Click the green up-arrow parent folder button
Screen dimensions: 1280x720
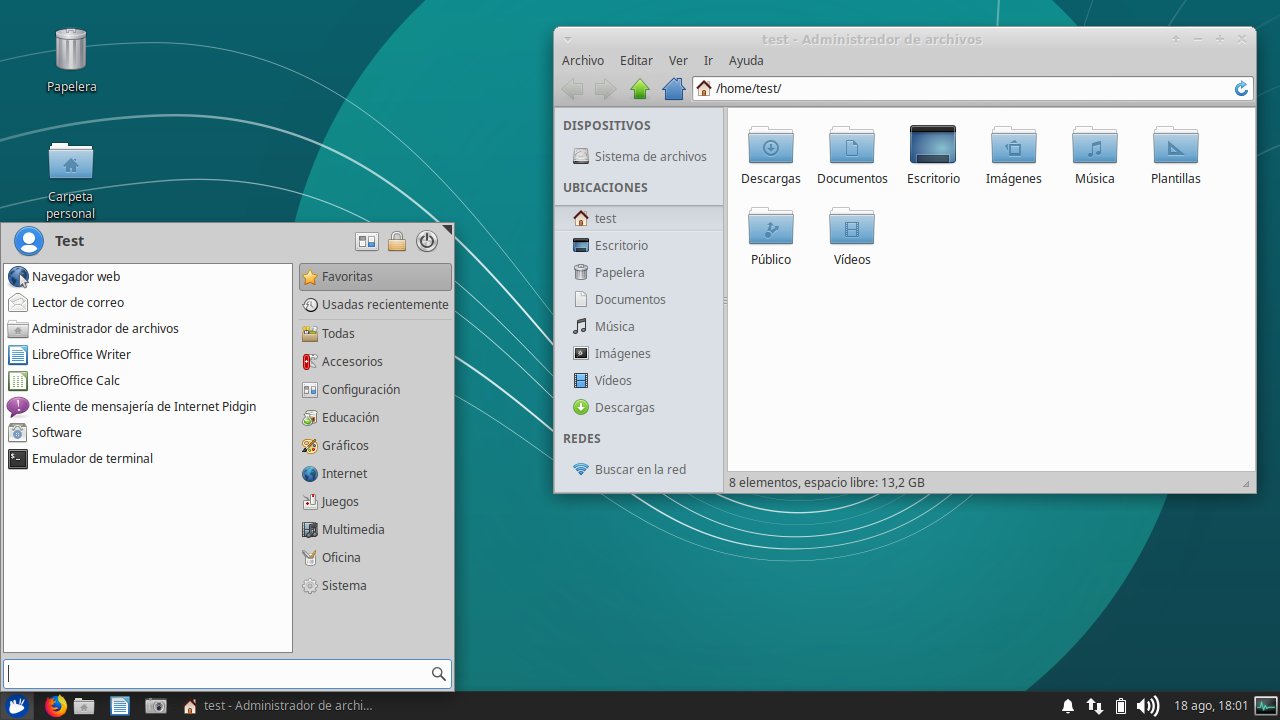pyautogui.click(x=640, y=89)
